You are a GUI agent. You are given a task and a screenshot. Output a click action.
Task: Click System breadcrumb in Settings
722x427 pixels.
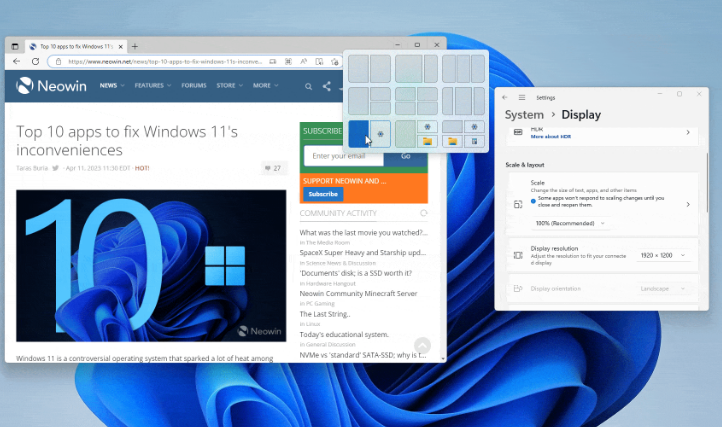point(524,115)
